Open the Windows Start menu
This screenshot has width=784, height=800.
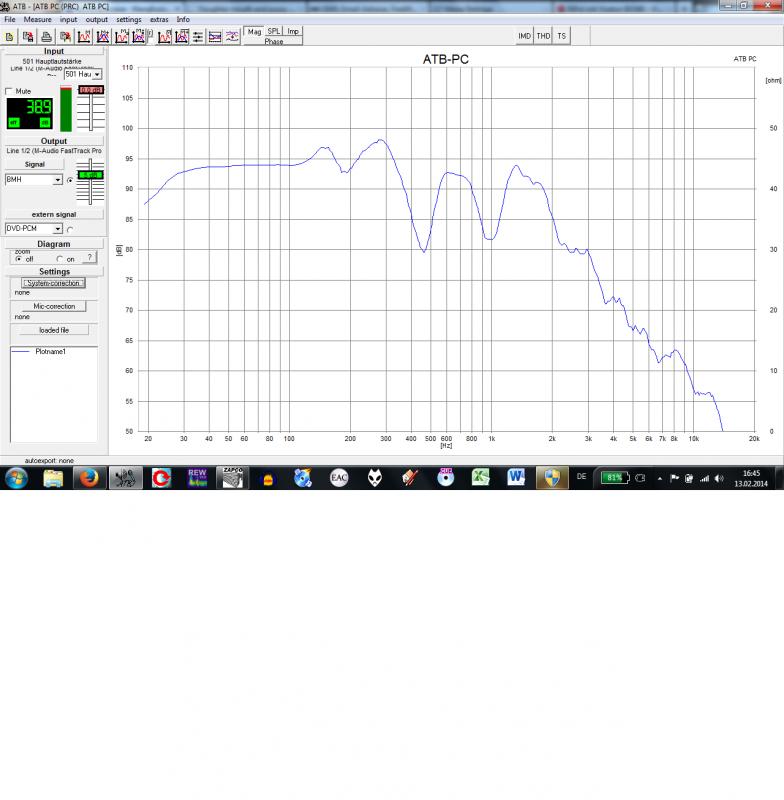16,478
